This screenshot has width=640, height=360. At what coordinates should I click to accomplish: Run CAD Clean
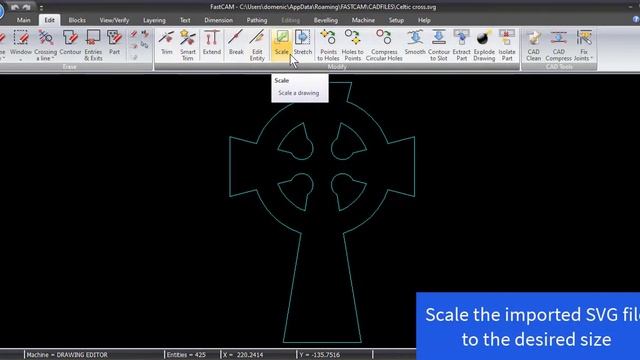click(533, 45)
